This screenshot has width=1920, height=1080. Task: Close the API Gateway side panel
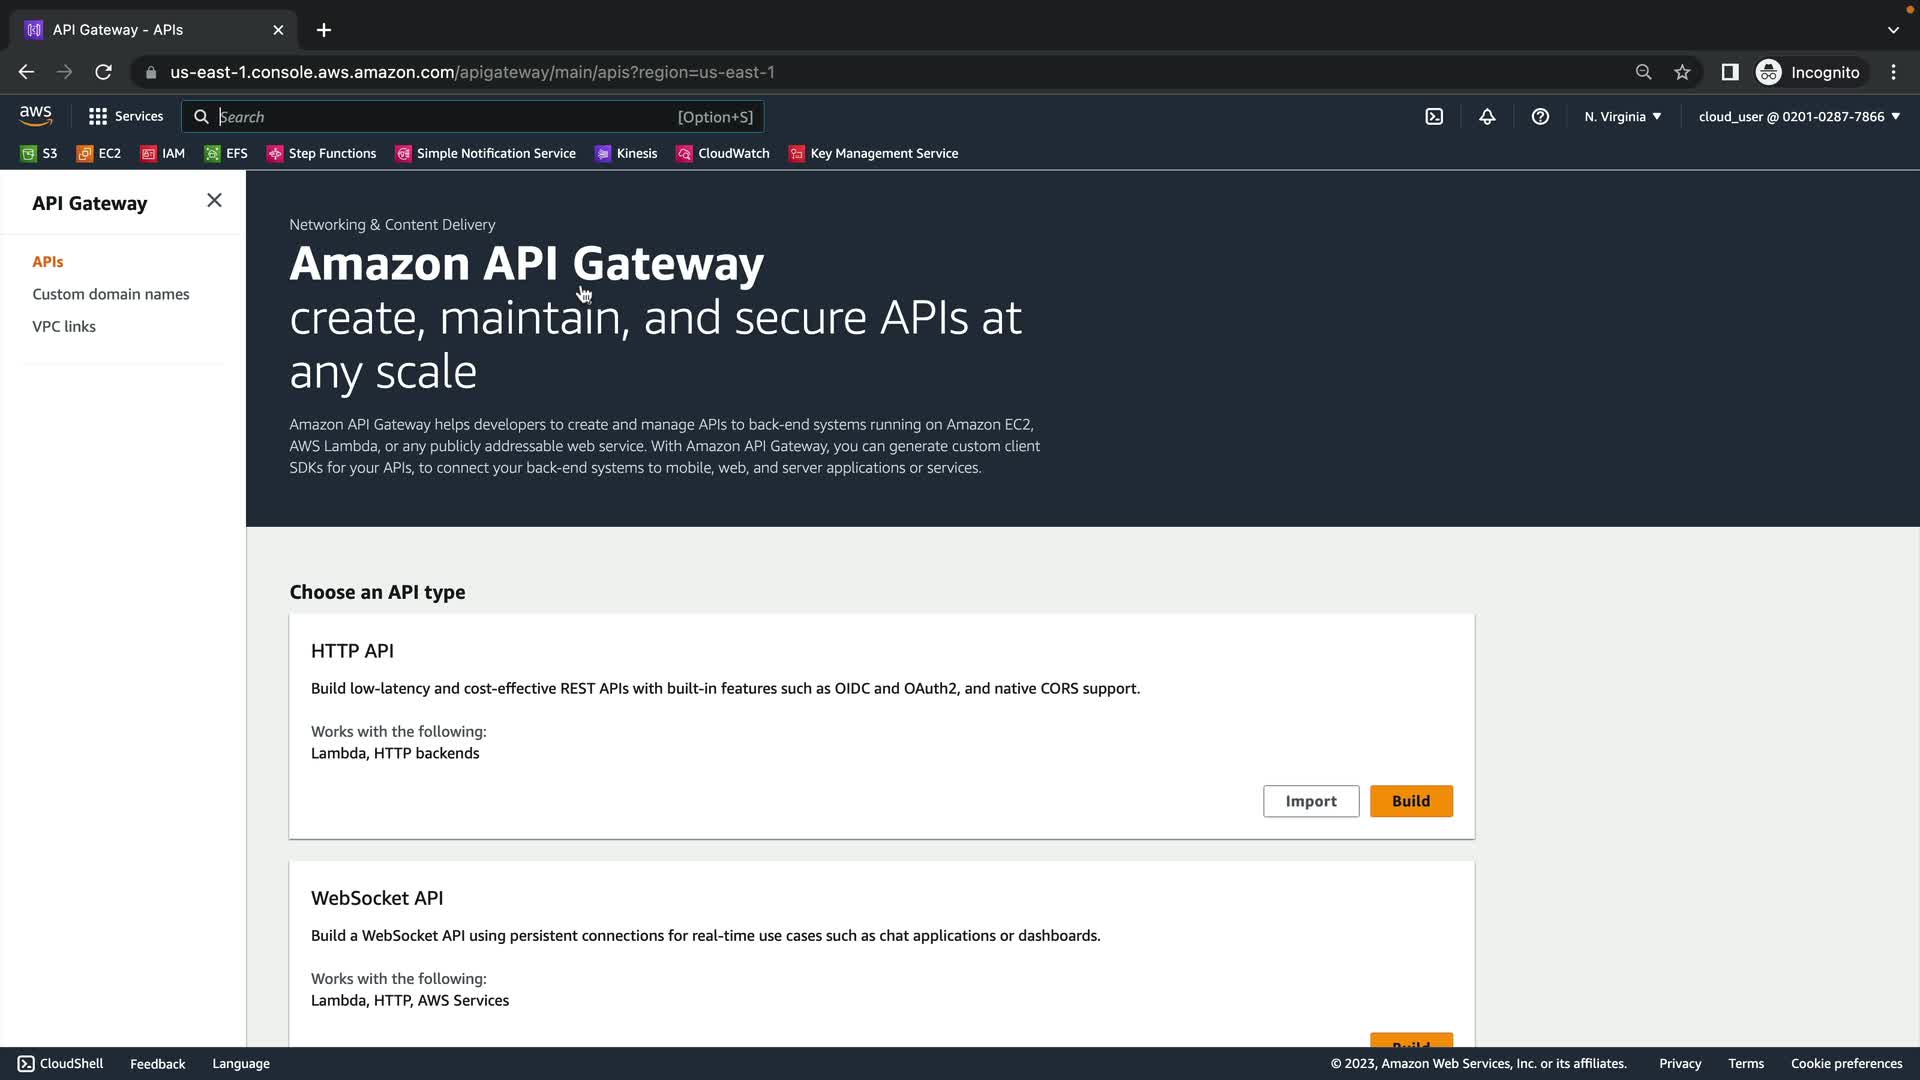tap(214, 201)
